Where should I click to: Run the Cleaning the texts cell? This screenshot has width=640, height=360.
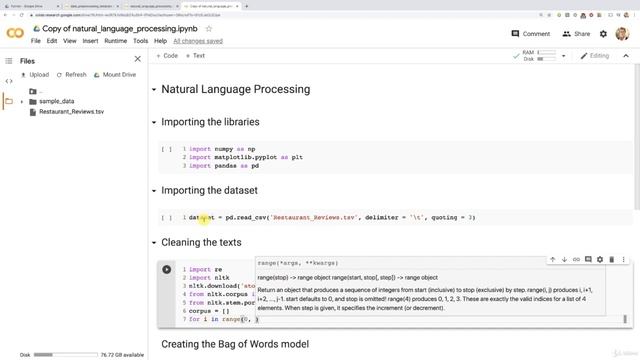167,269
